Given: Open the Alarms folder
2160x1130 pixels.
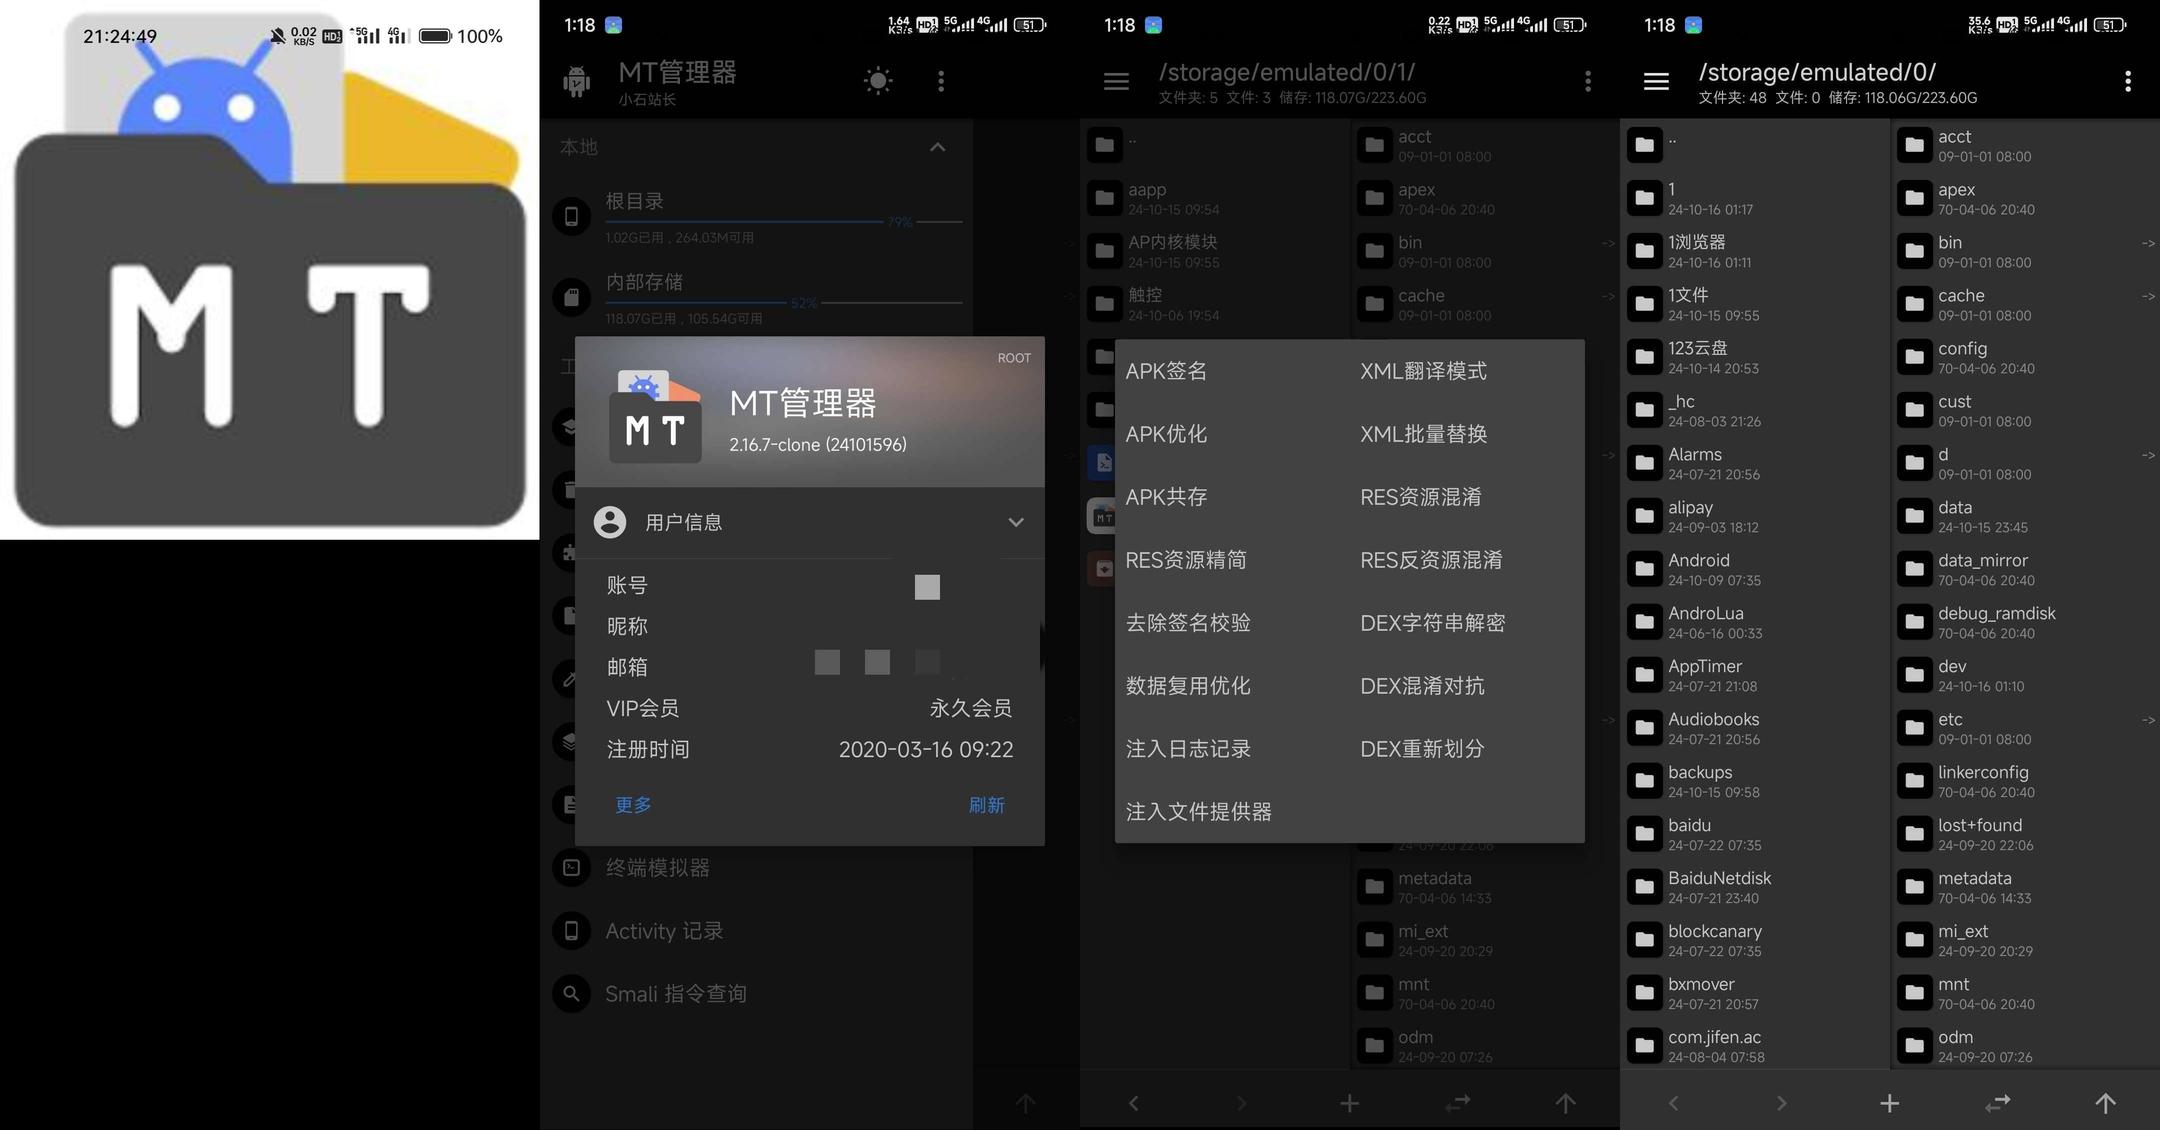Looking at the screenshot, I should click(x=1755, y=463).
